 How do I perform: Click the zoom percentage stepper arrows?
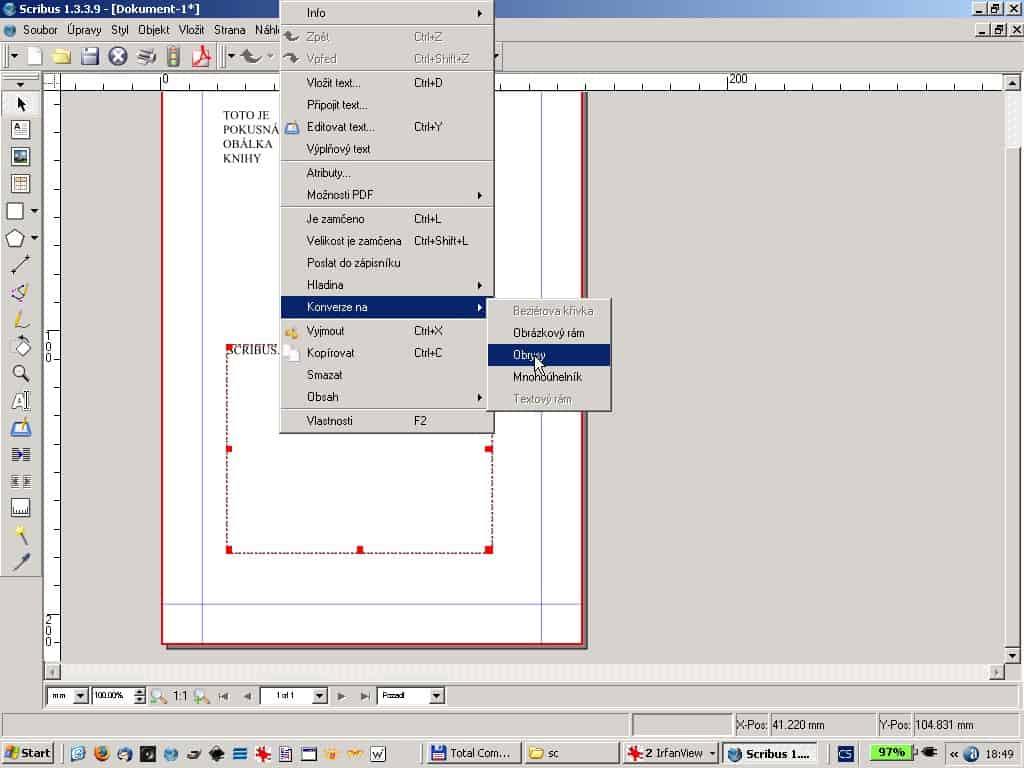tap(139, 696)
